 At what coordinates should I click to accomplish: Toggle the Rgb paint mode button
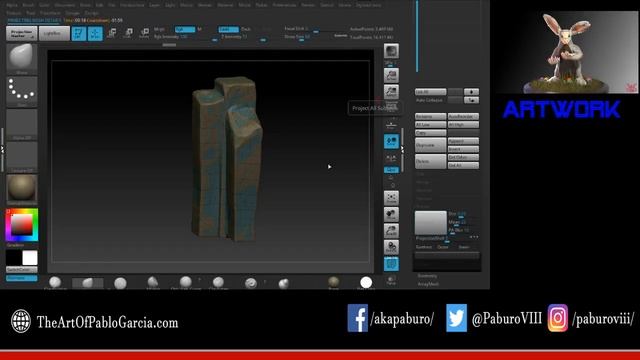[x=185, y=29]
